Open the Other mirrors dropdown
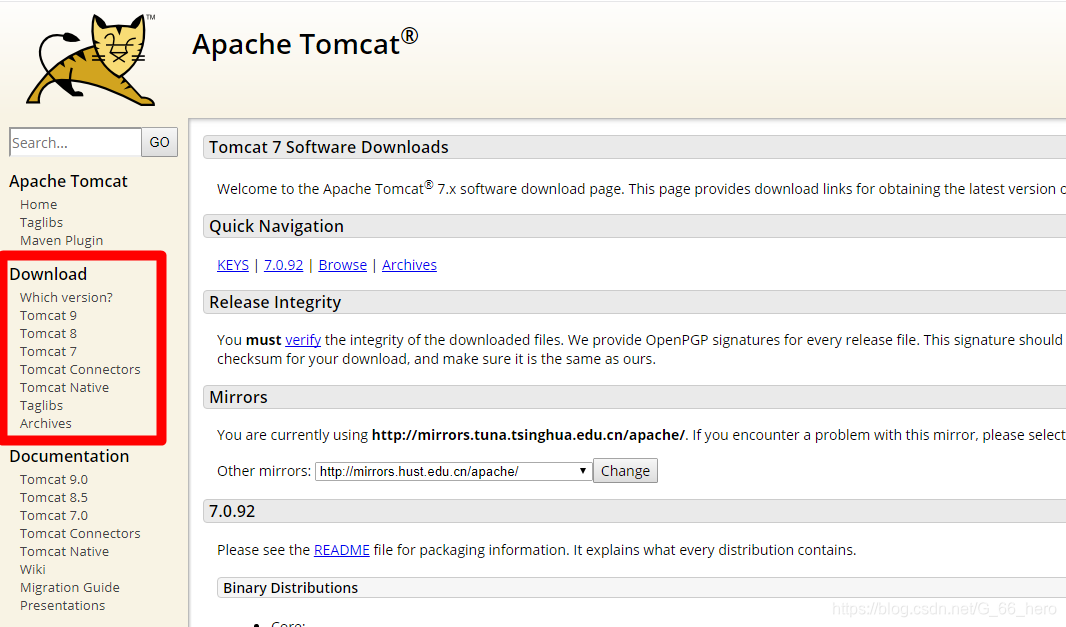The image size is (1066, 627). pyautogui.click(x=453, y=471)
